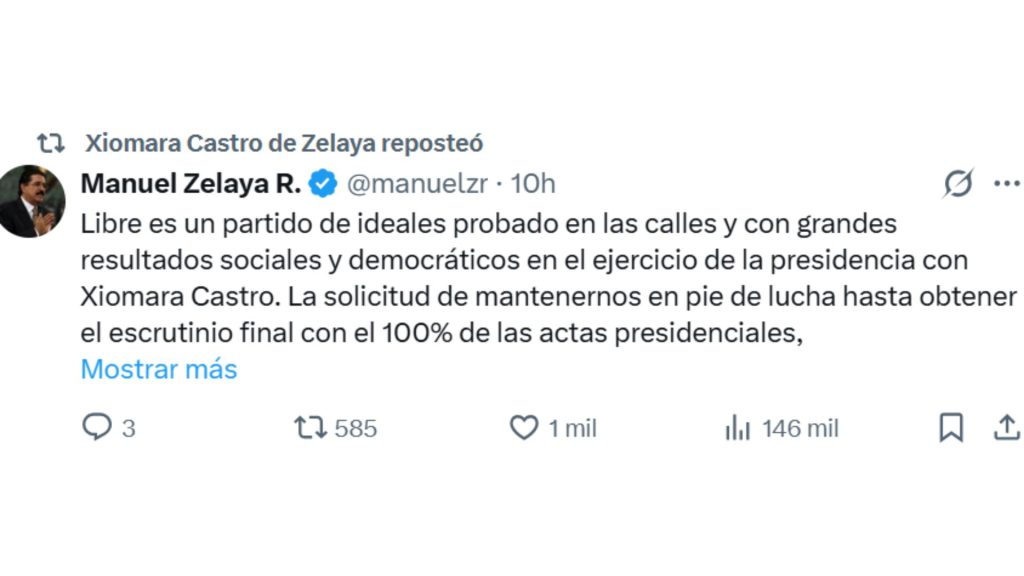Bookmark the tweet with the bookmark icon

tap(950, 428)
